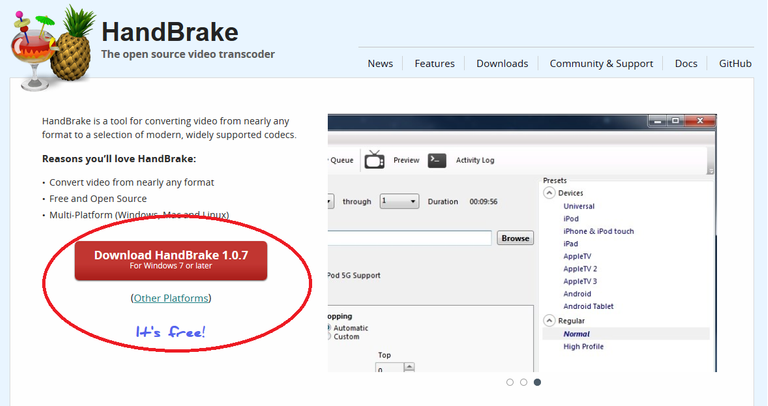Collapse the Devices preset group
This screenshot has height=406, width=768.
pyautogui.click(x=550, y=193)
